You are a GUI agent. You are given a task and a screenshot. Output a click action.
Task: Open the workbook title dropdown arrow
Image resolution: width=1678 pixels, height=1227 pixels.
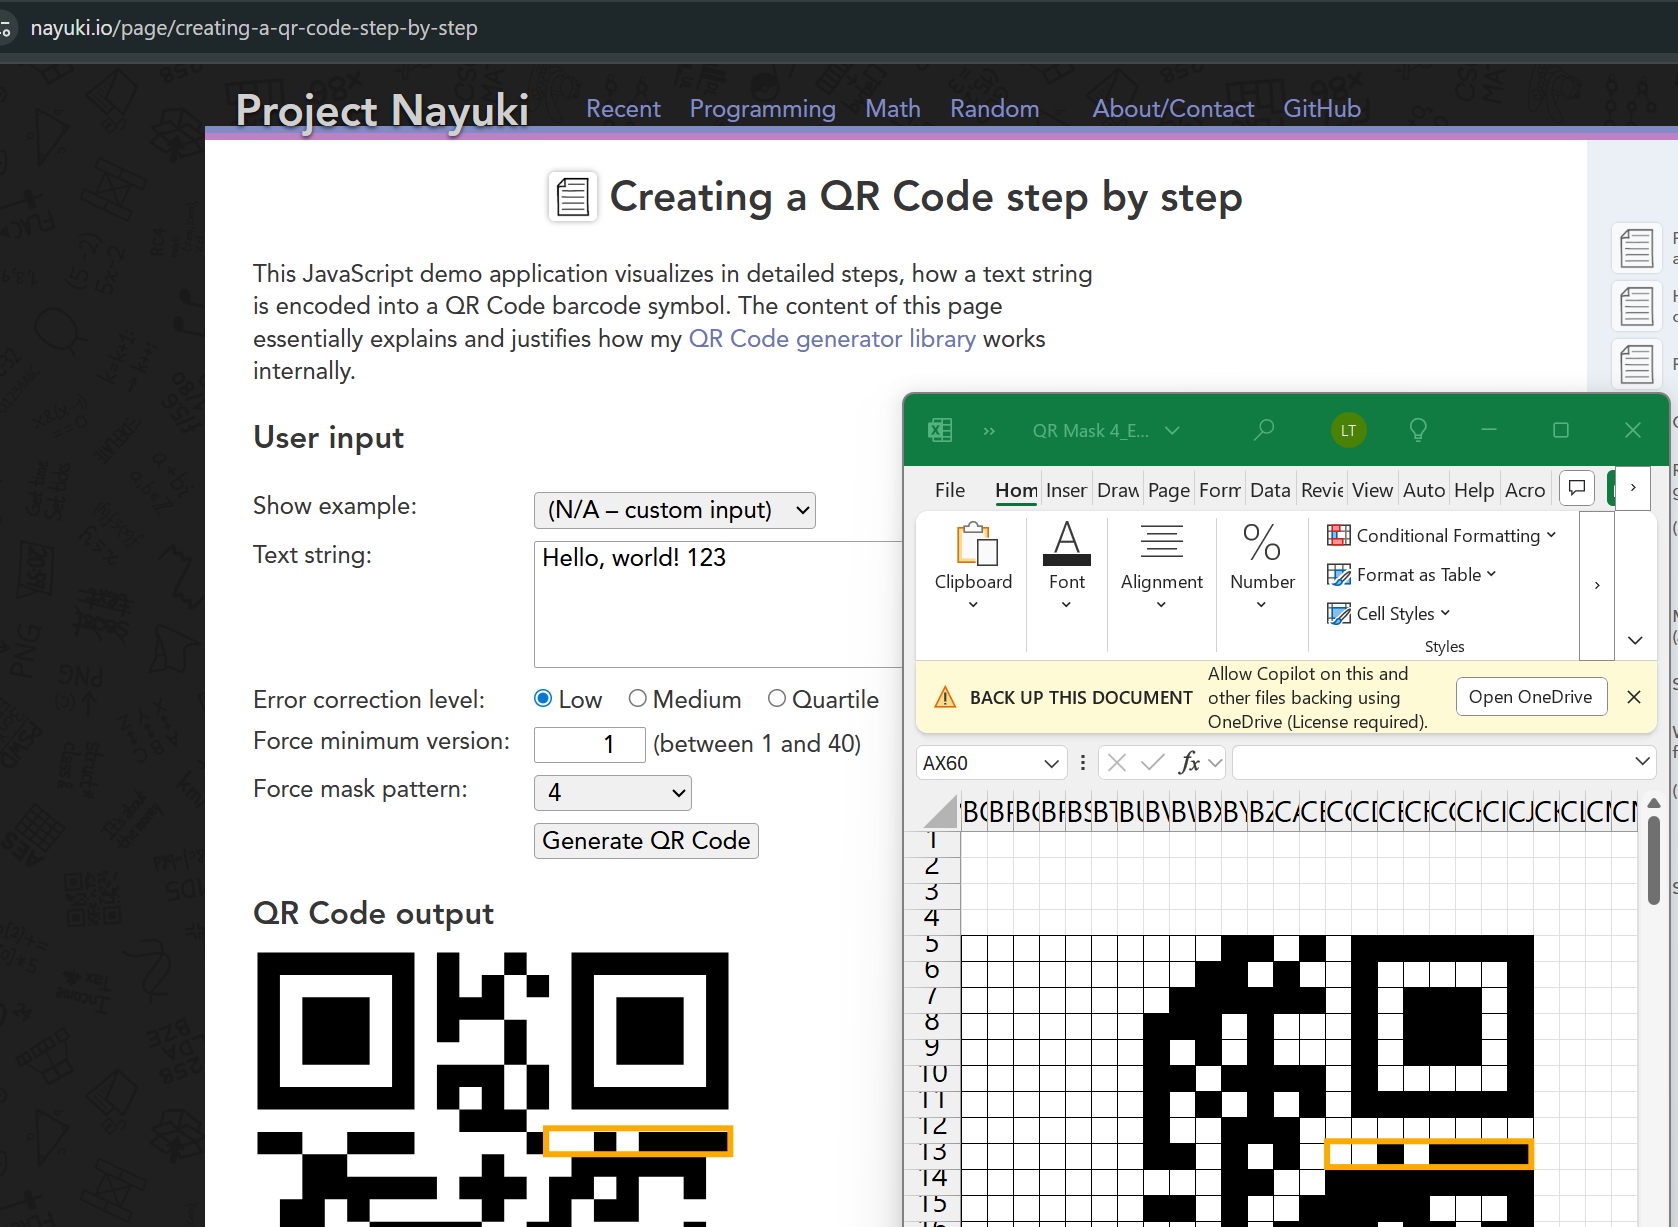1172,431
